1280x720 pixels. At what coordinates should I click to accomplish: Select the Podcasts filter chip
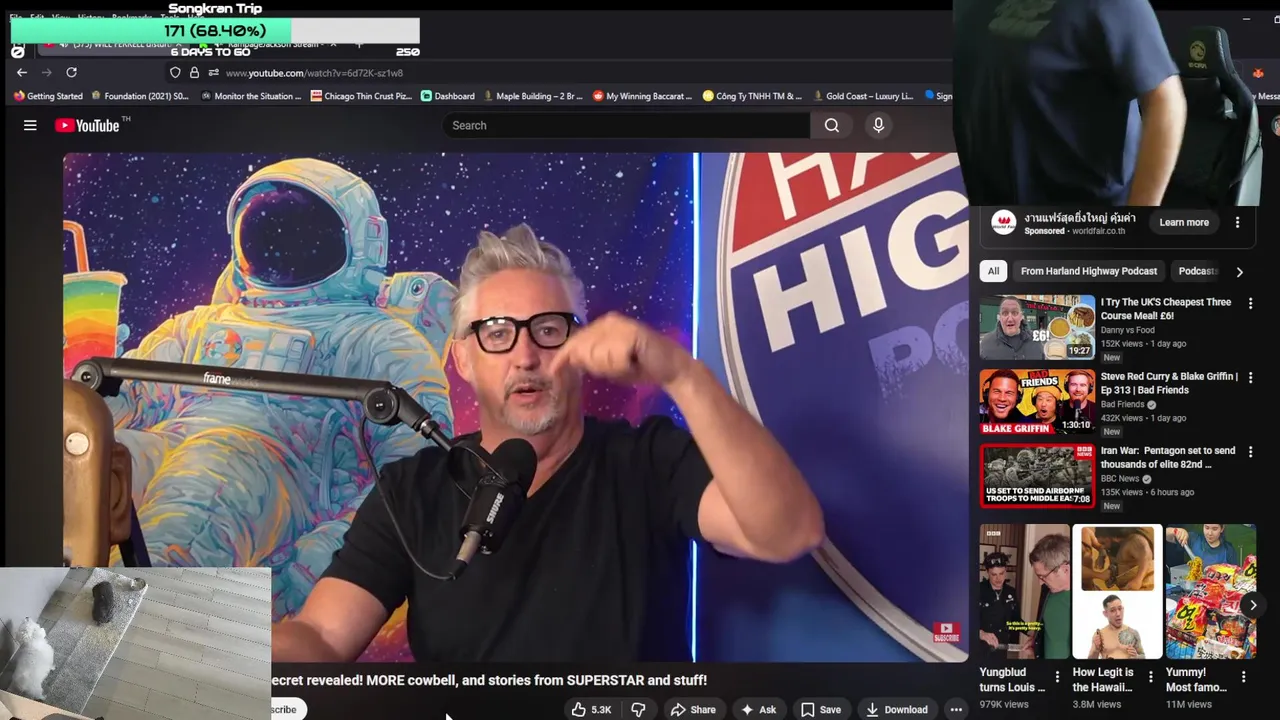tap(1198, 271)
